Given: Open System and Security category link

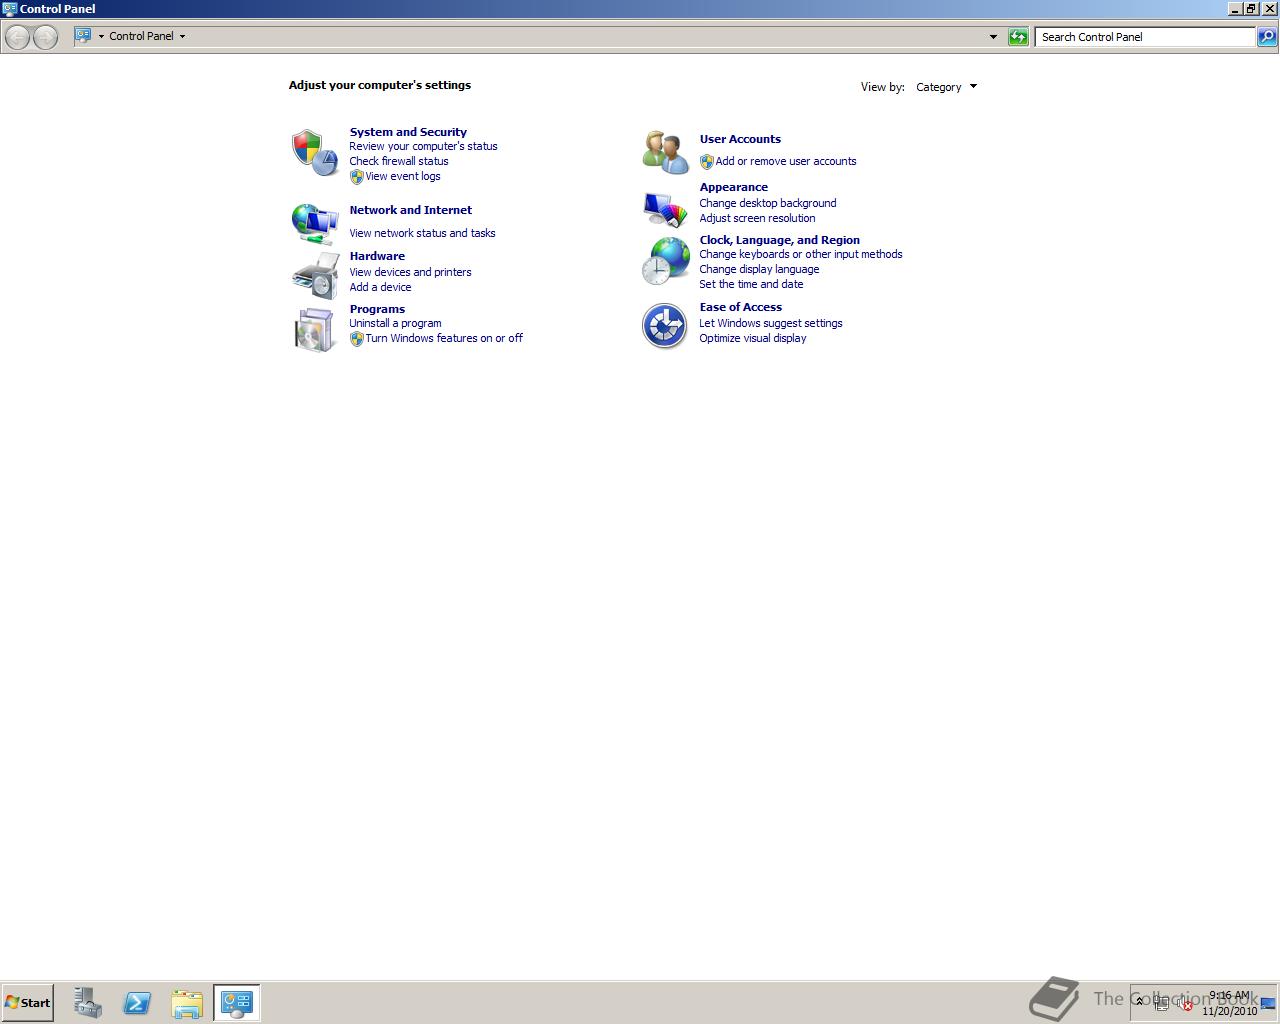Looking at the screenshot, I should (x=408, y=132).
